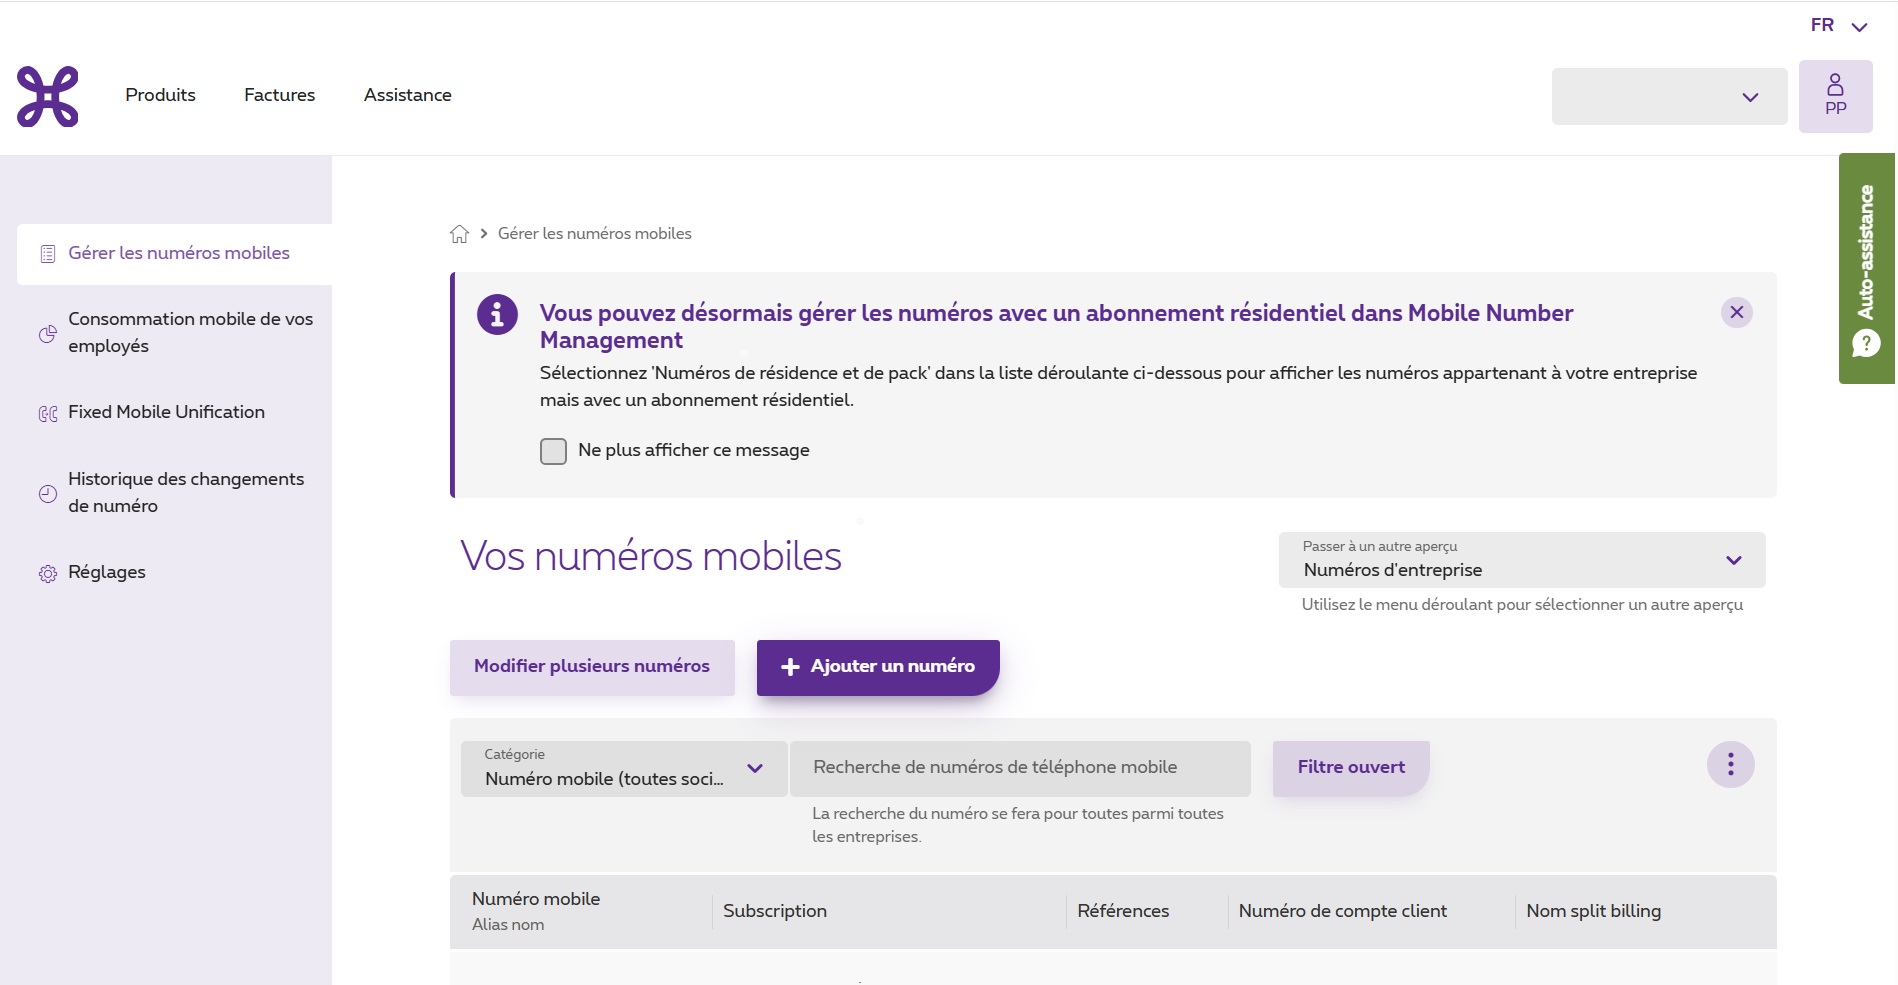
Task: Click the Proximus logo icon
Action: pos(47,96)
